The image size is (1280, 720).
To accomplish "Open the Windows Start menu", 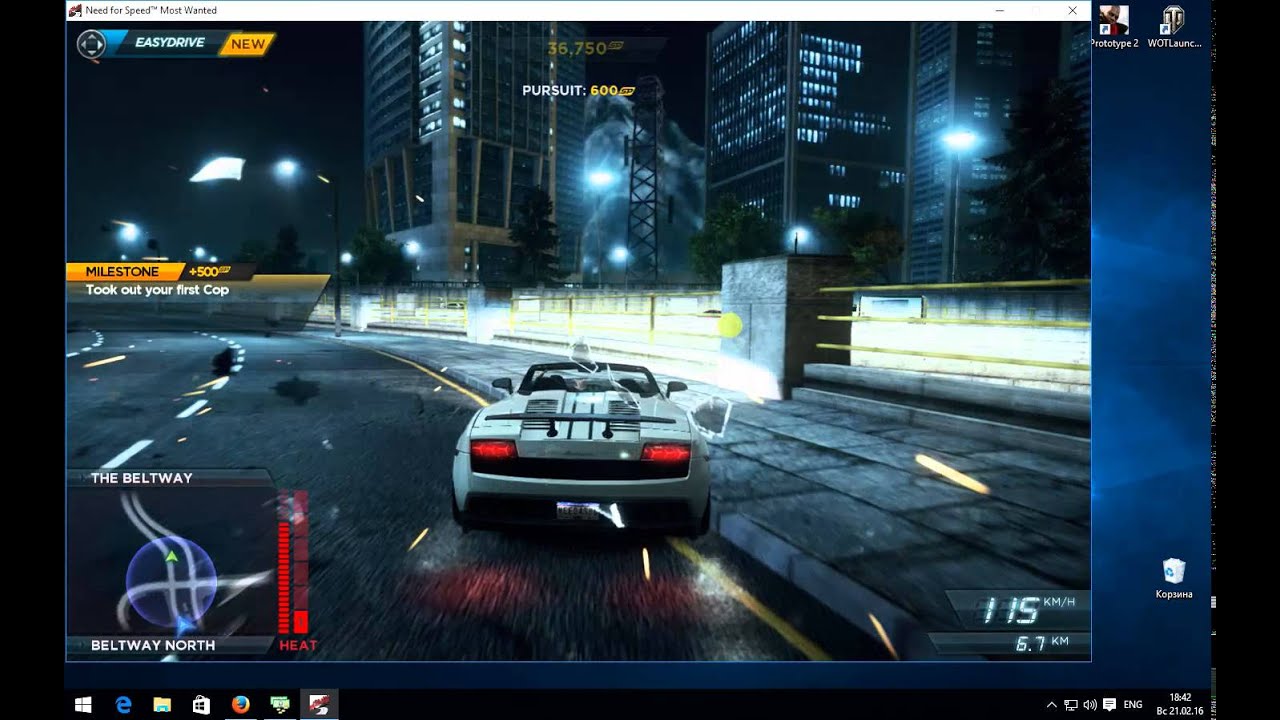I will [x=83, y=704].
